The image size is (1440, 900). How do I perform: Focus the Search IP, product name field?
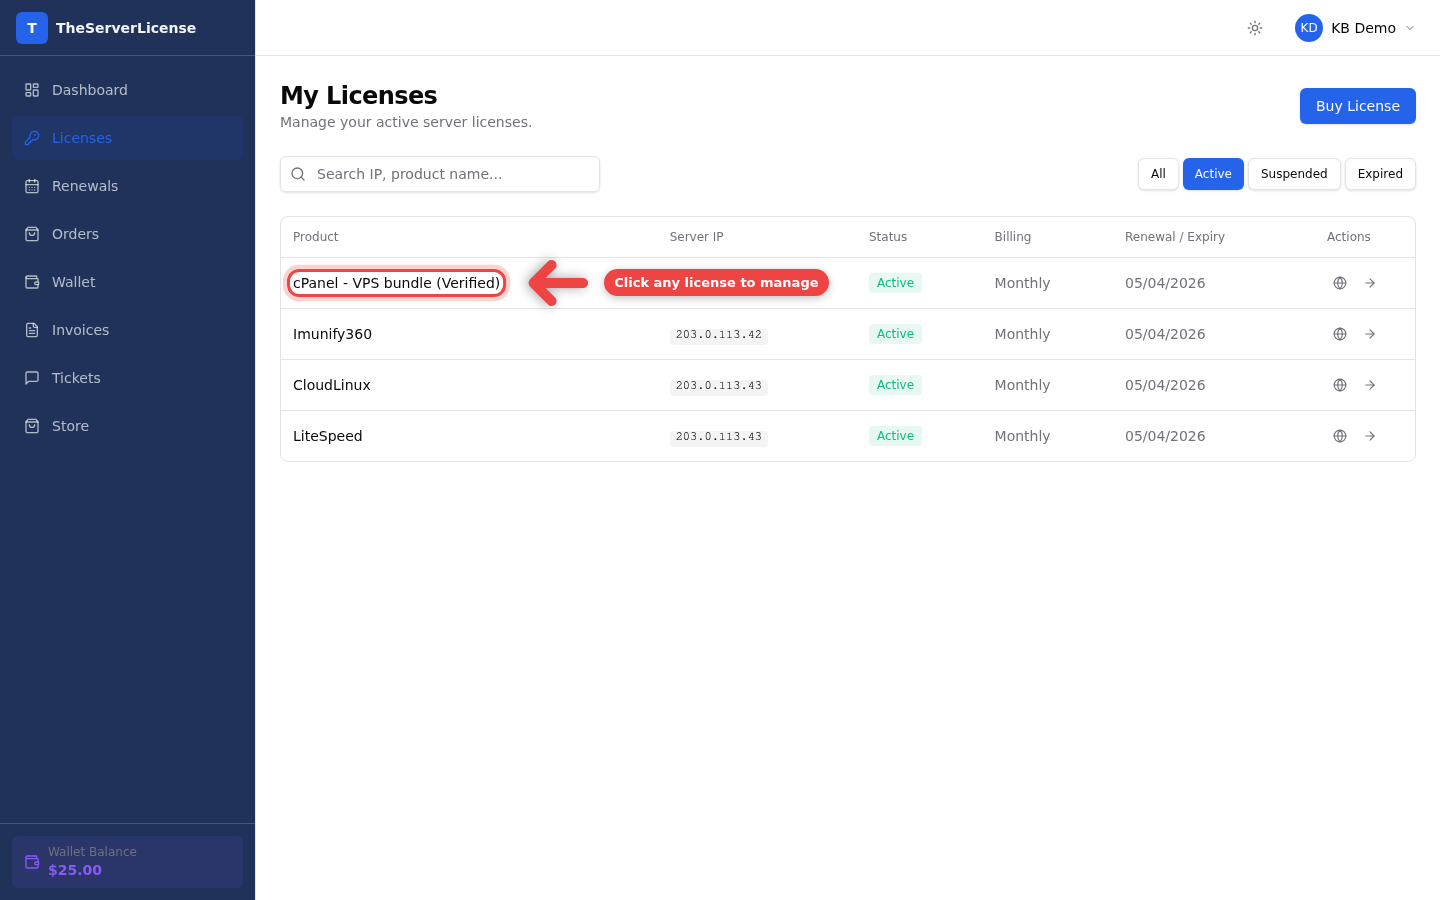tap(440, 174)
